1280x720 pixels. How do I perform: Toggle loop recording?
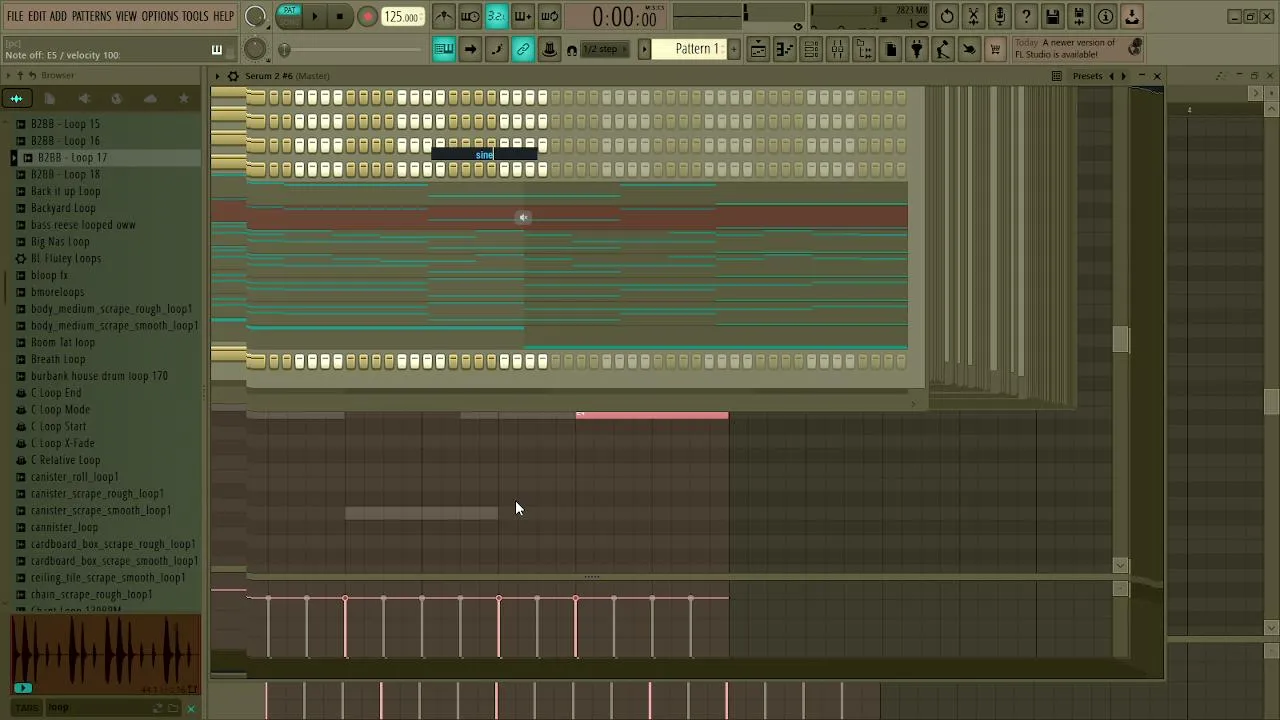(549, 16)
